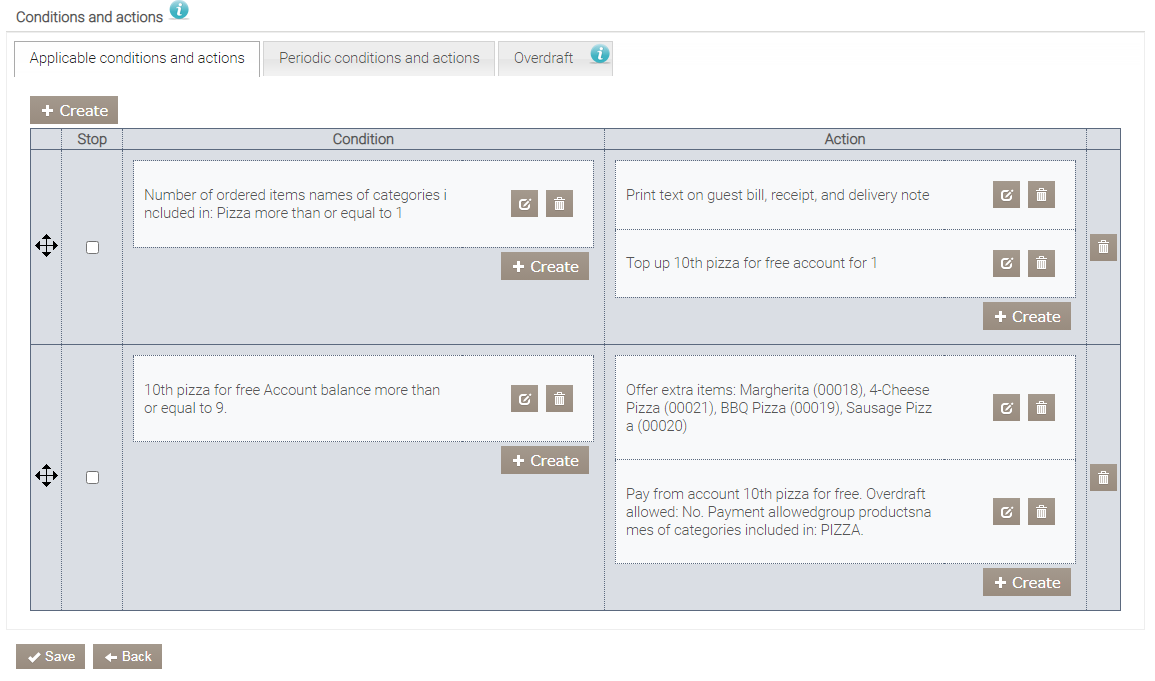Select 'Print text on guest bill' action text
1155x681 pixels.
(778, 195)
